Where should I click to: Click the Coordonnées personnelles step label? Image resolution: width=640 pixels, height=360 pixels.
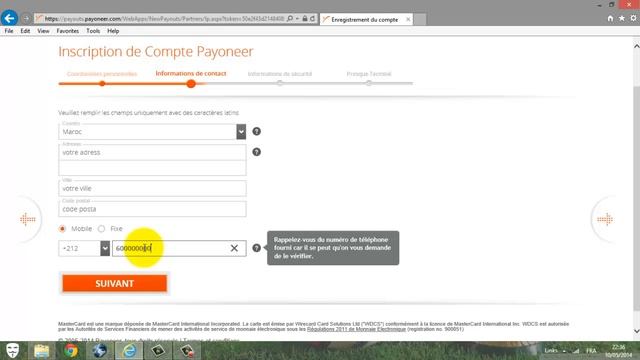pos(102,74)
